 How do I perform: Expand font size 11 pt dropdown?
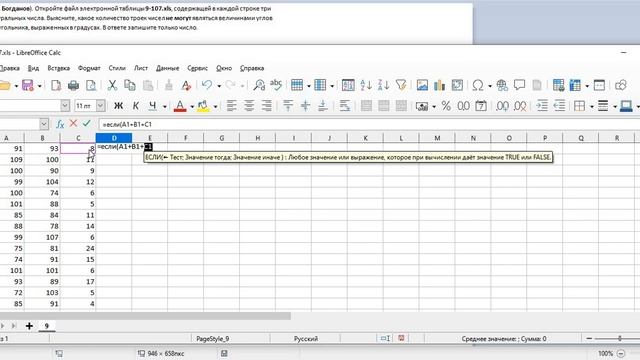tap(100, 106)
